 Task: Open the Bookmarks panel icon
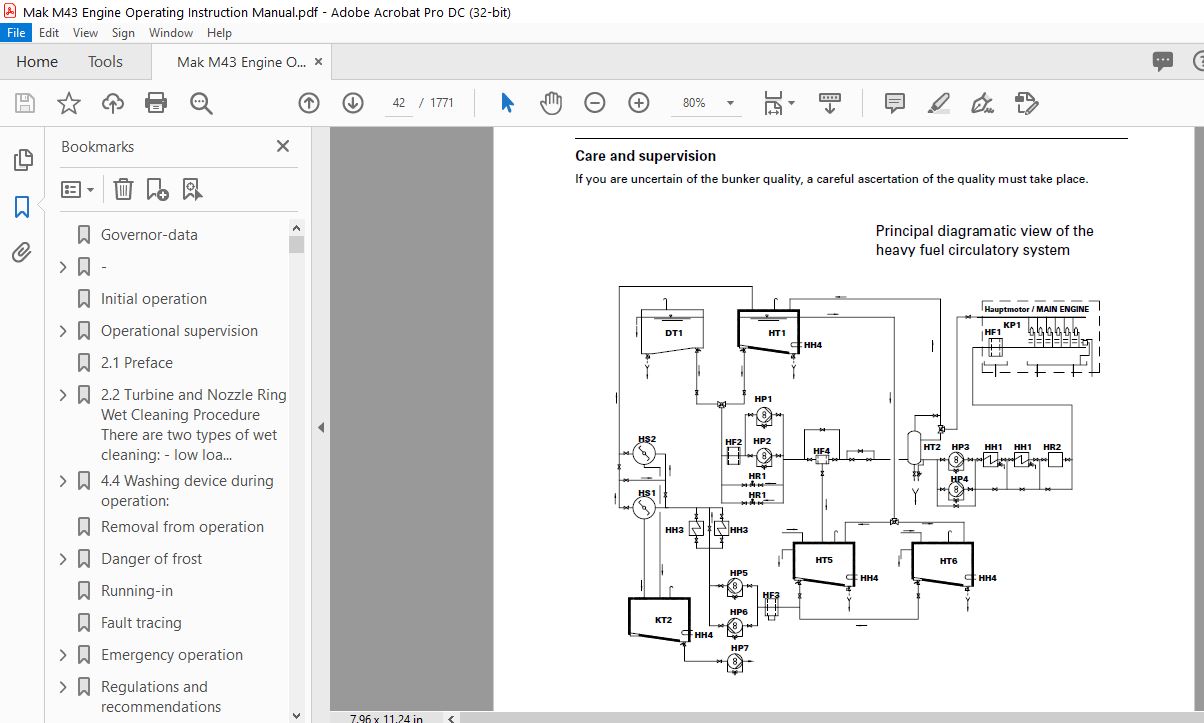click(22, 207)
